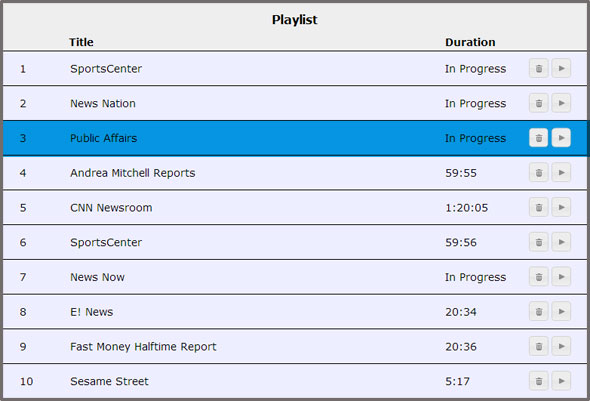Delete News Nation from the playlist

538,103
